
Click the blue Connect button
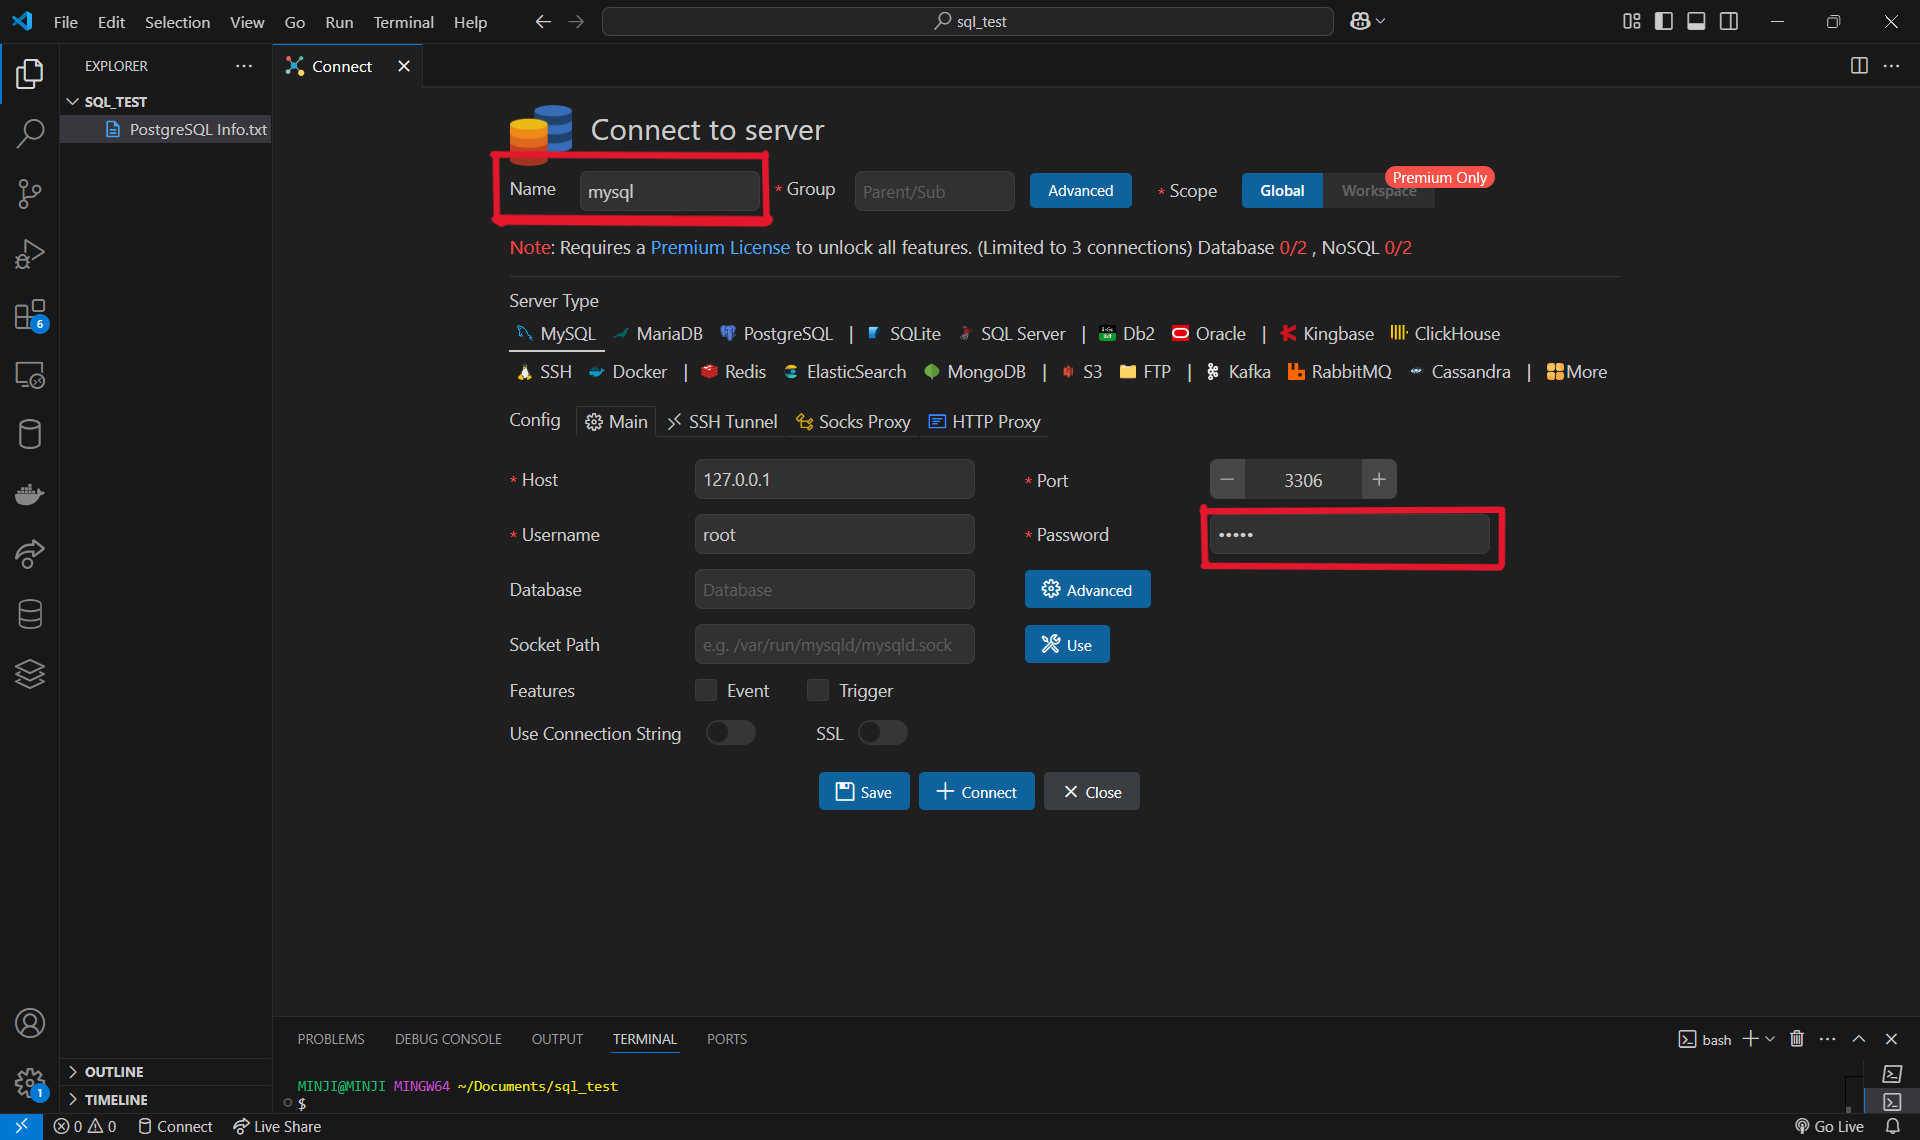point(976,792)
